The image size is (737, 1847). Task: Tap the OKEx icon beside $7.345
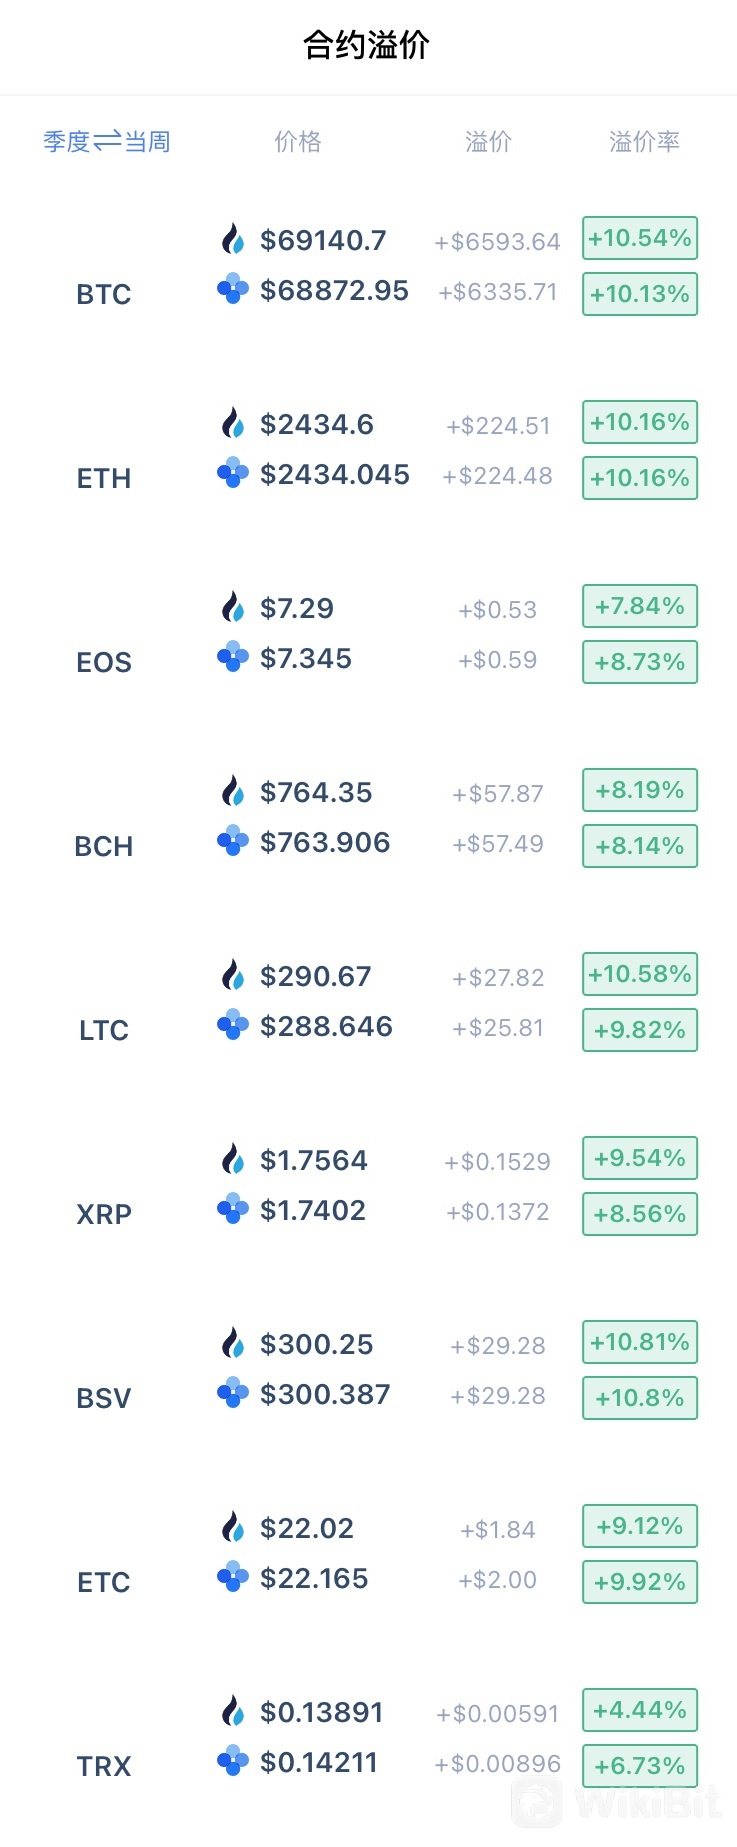pos(233,657)
